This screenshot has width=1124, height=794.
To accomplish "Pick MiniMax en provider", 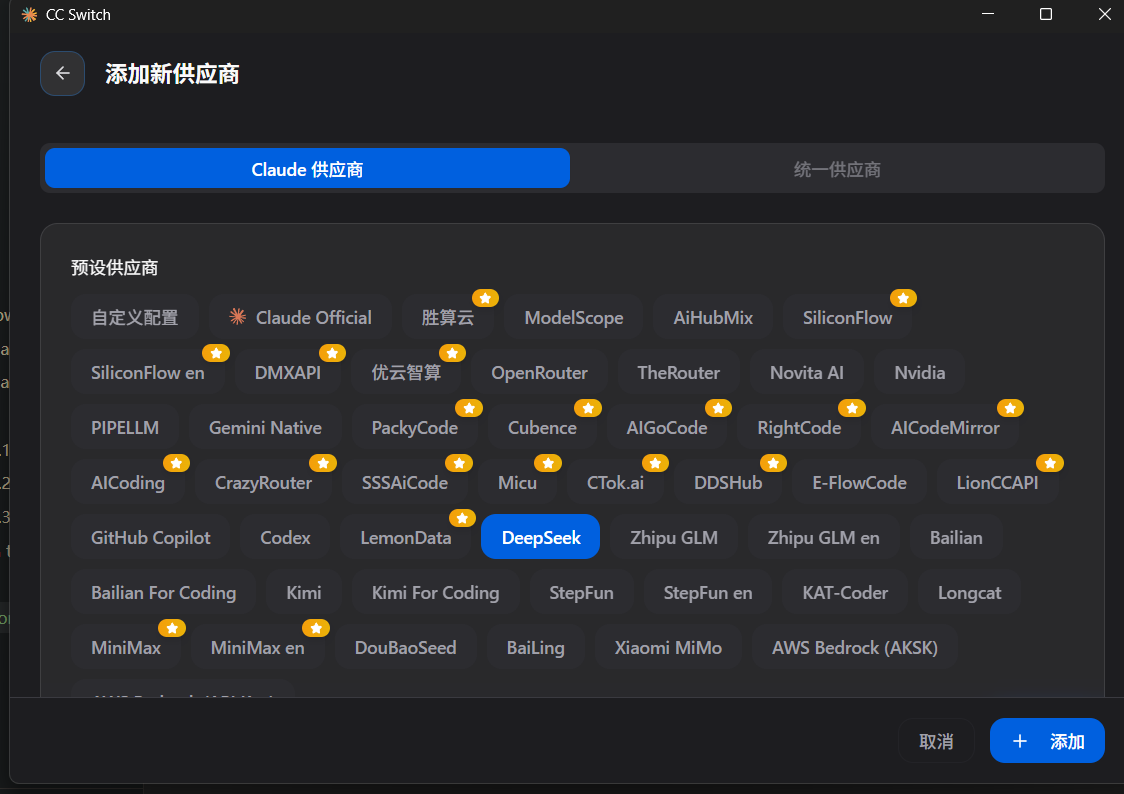I will pyautogui.click(x=257, y=648).
